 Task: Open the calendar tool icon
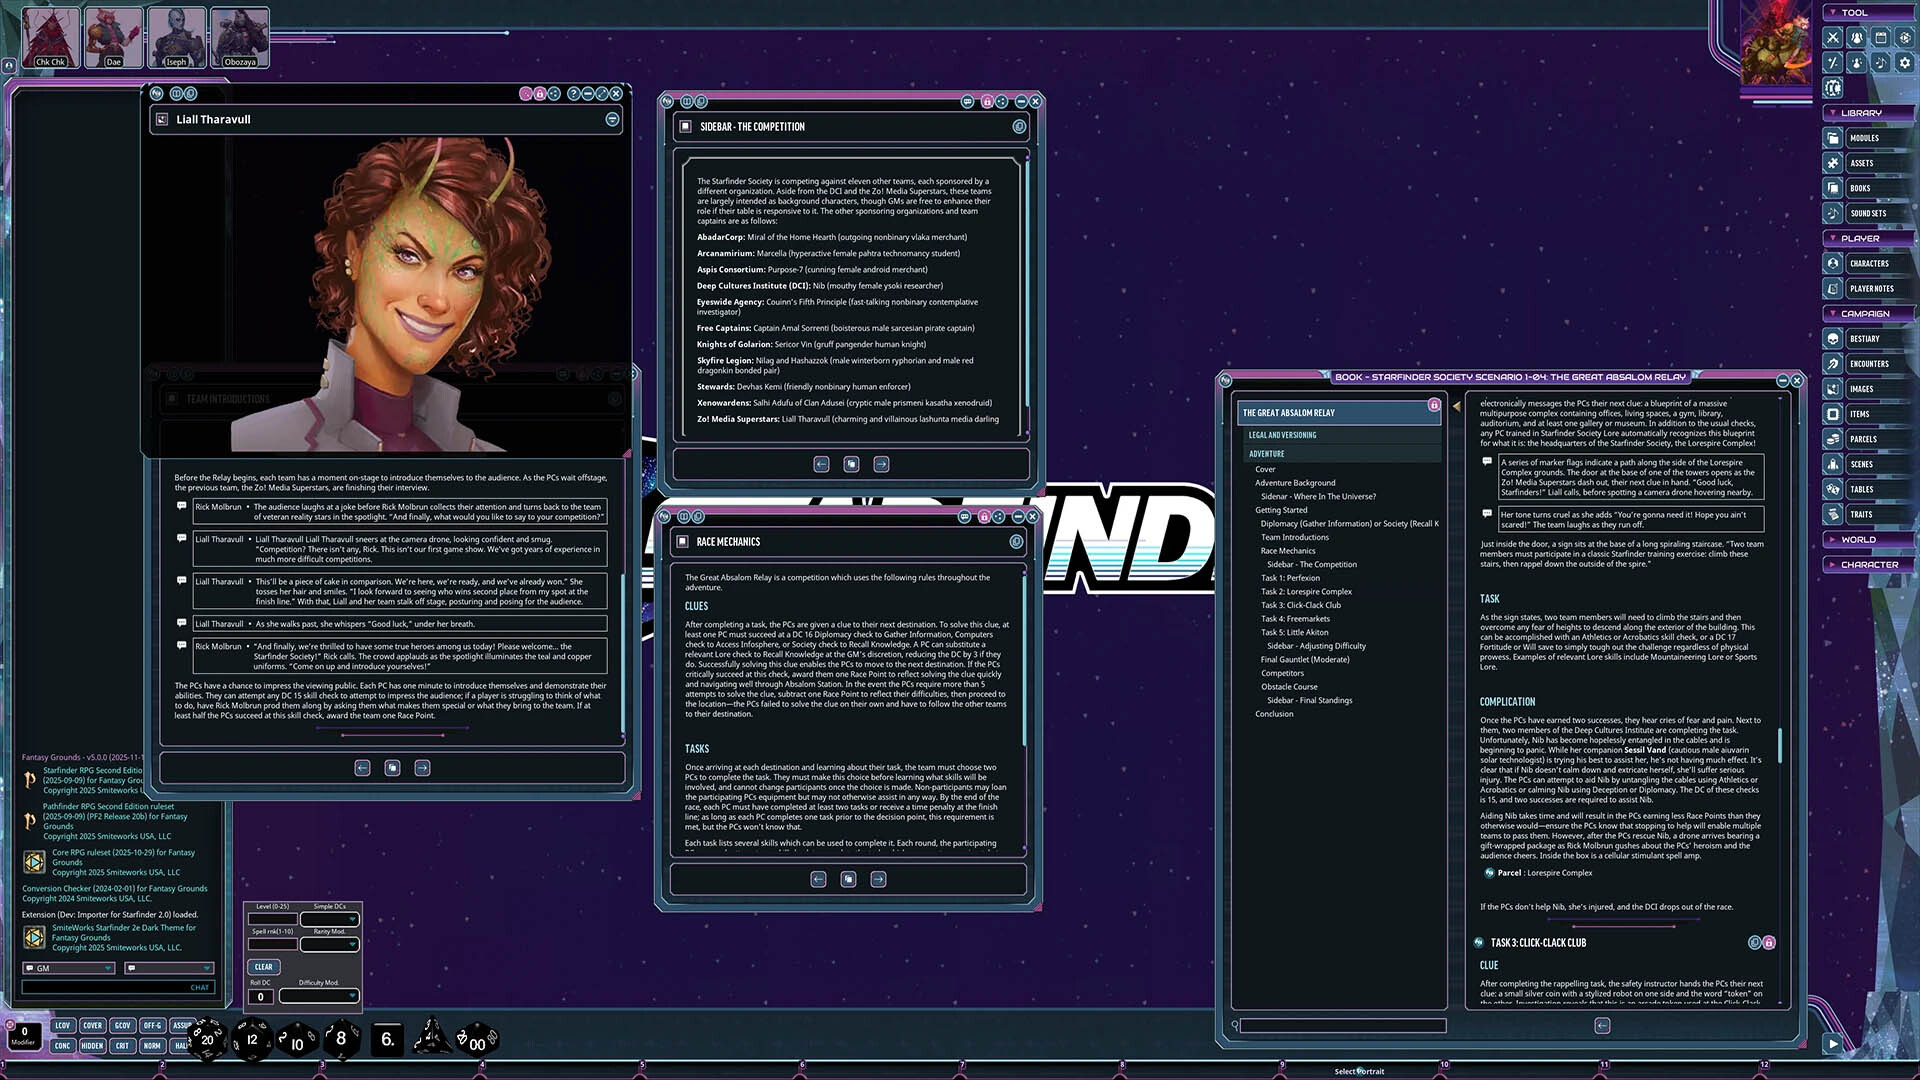pyautogui.click(x=1879, y=37)
